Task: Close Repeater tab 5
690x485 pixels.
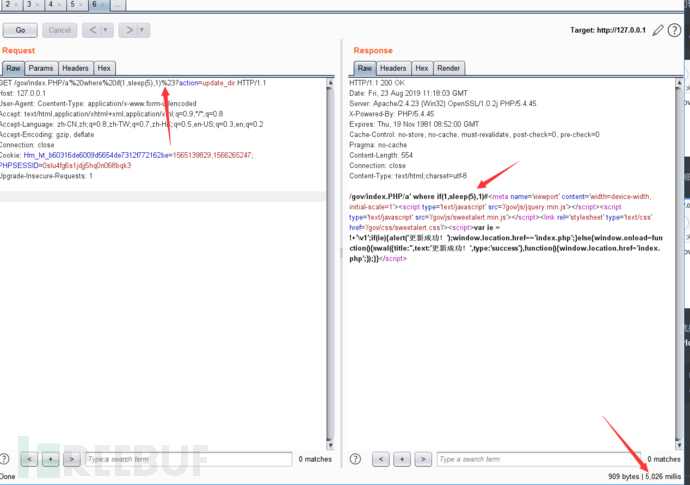Action: 81,4
